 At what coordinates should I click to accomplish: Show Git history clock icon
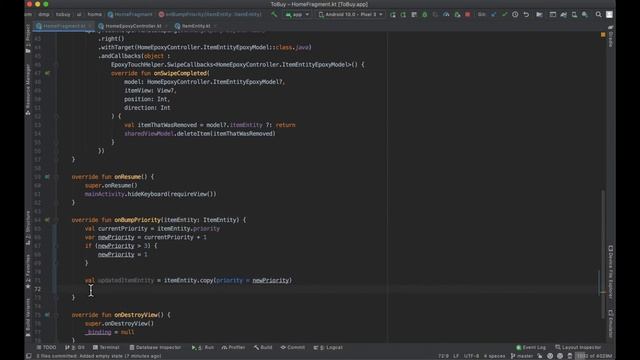tap(515, 15)
